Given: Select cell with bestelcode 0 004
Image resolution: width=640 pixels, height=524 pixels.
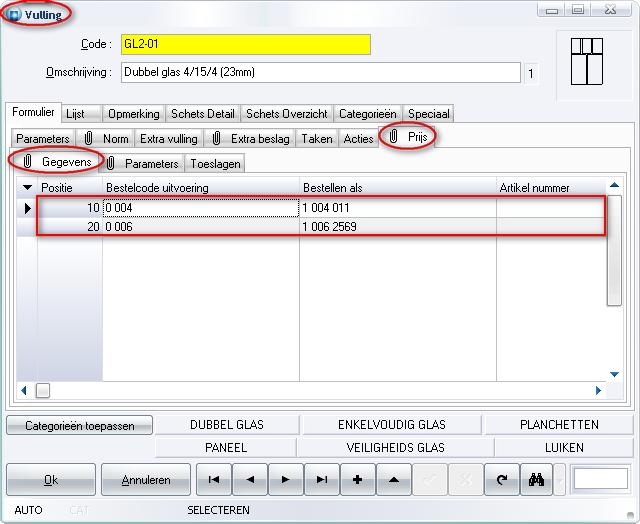Looking at the screenshot, I should click(x=201, y=208).
